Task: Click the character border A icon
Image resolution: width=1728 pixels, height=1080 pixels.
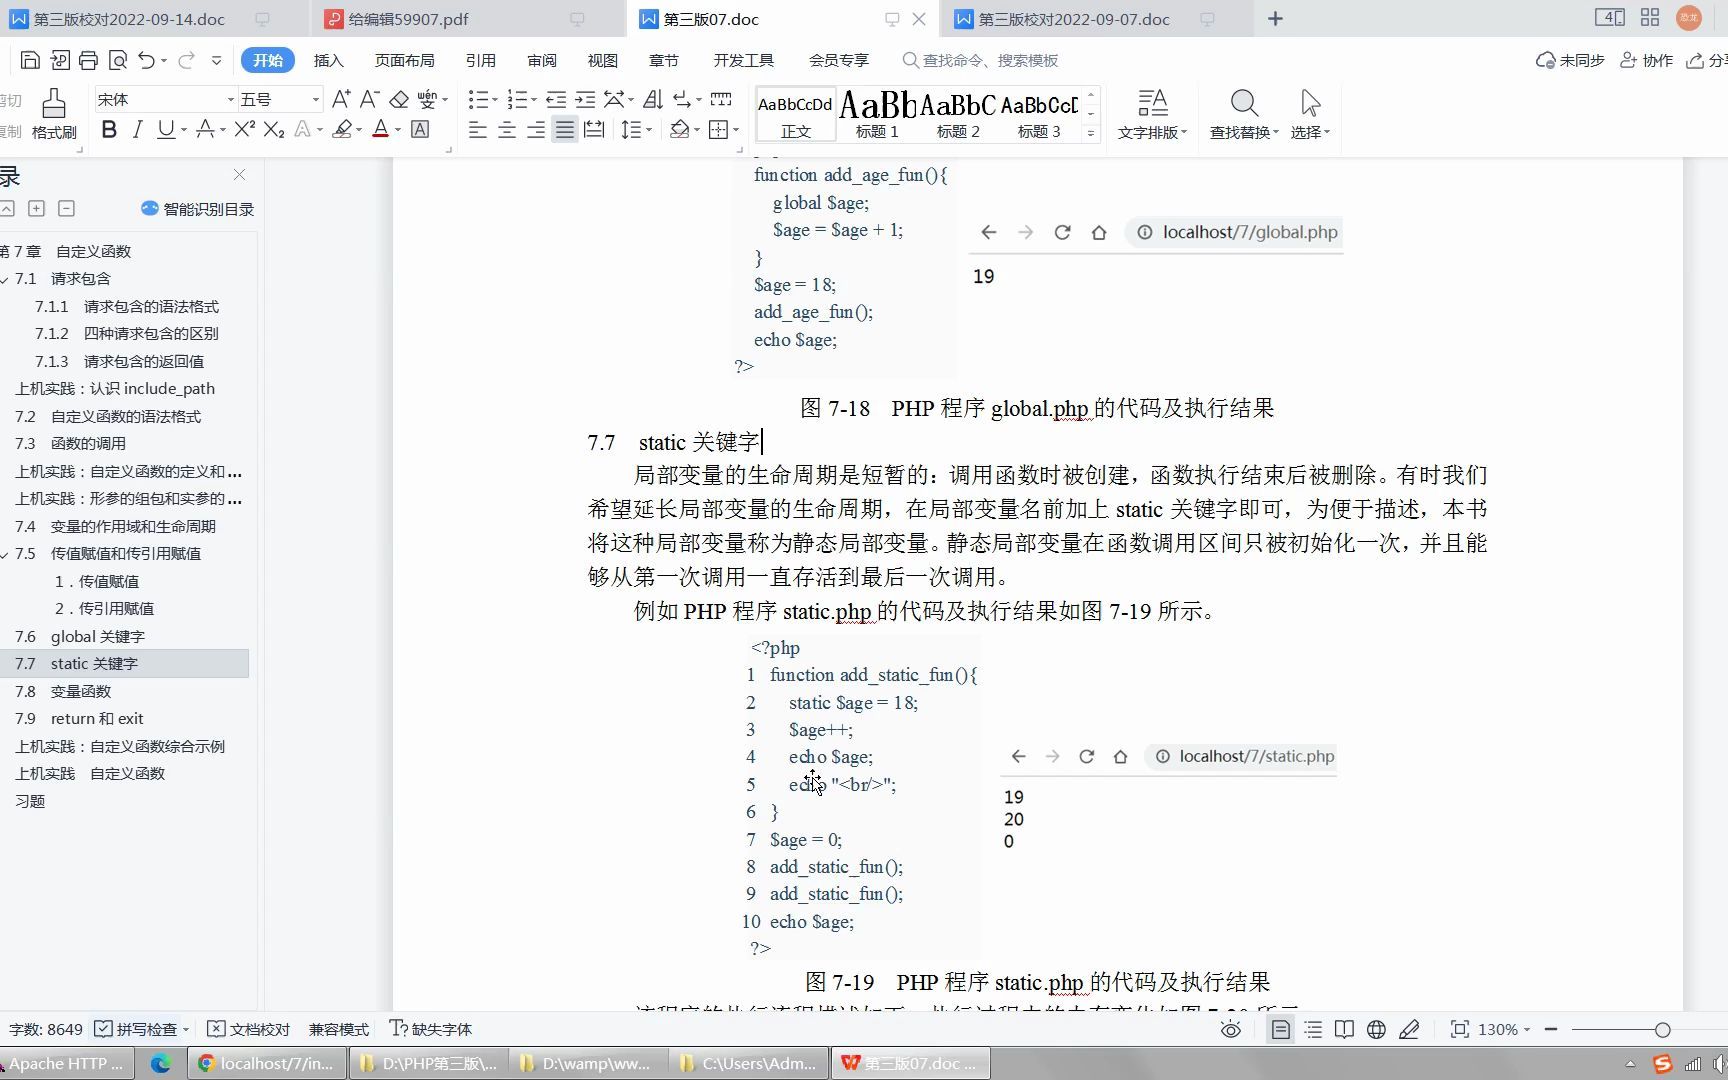Action: (420, 129)
